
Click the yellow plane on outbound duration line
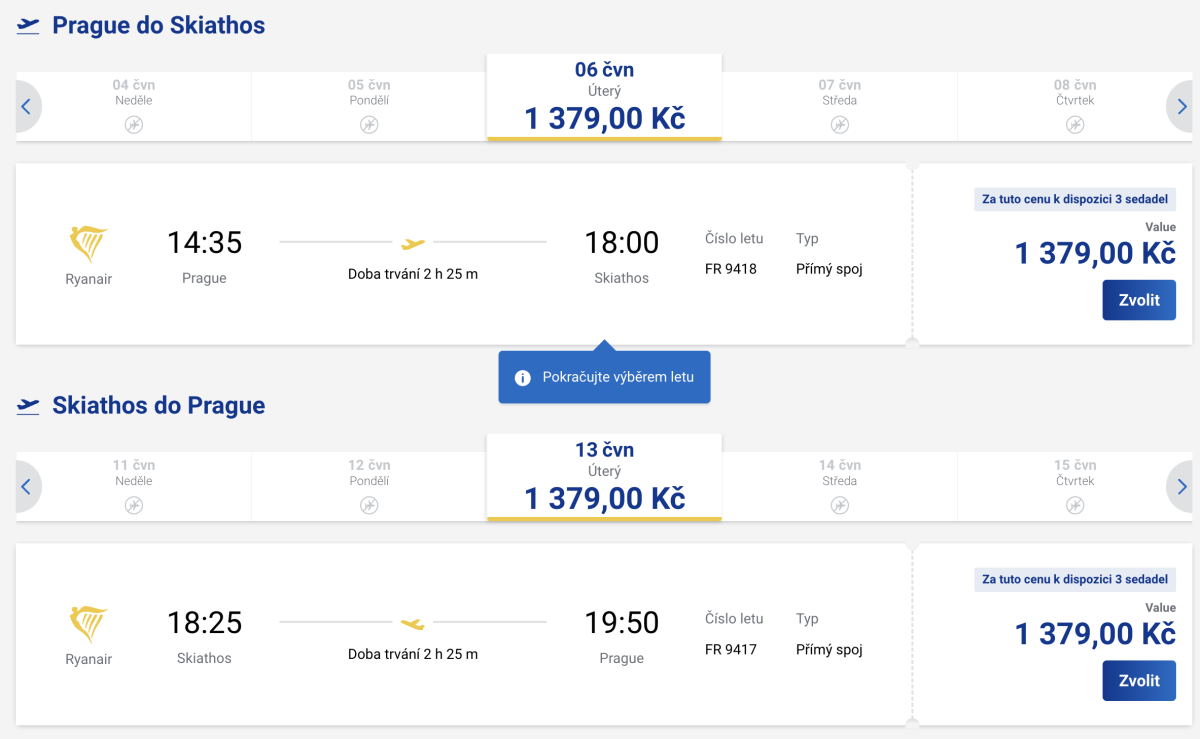click(x=413, y=243)
